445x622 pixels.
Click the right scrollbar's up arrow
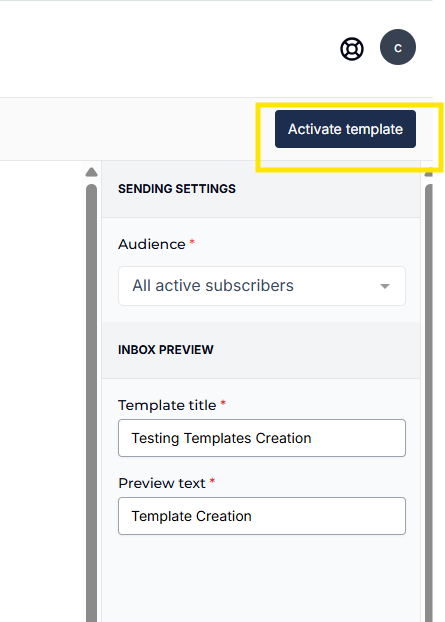click(x=429, y=173)
